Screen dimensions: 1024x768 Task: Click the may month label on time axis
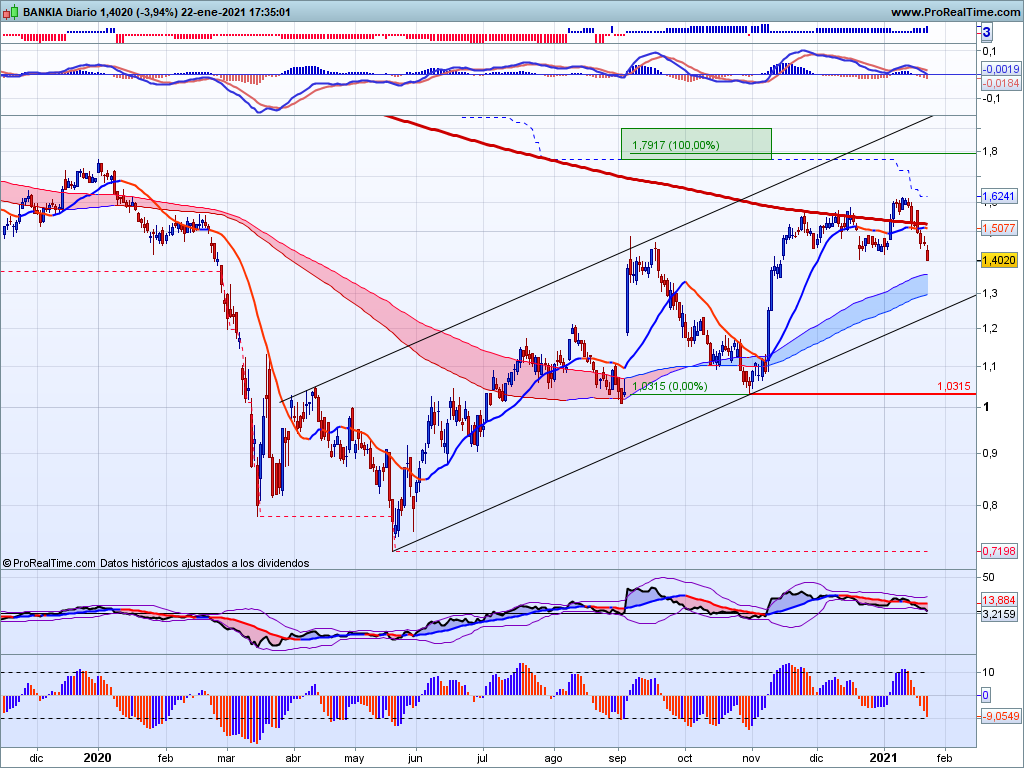coord(354,758)
